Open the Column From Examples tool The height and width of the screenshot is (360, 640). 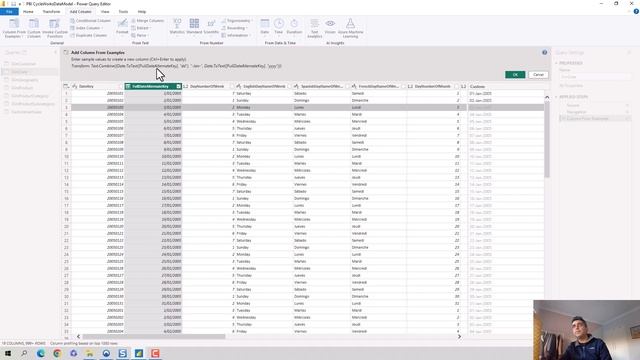[x=14, y=28]
